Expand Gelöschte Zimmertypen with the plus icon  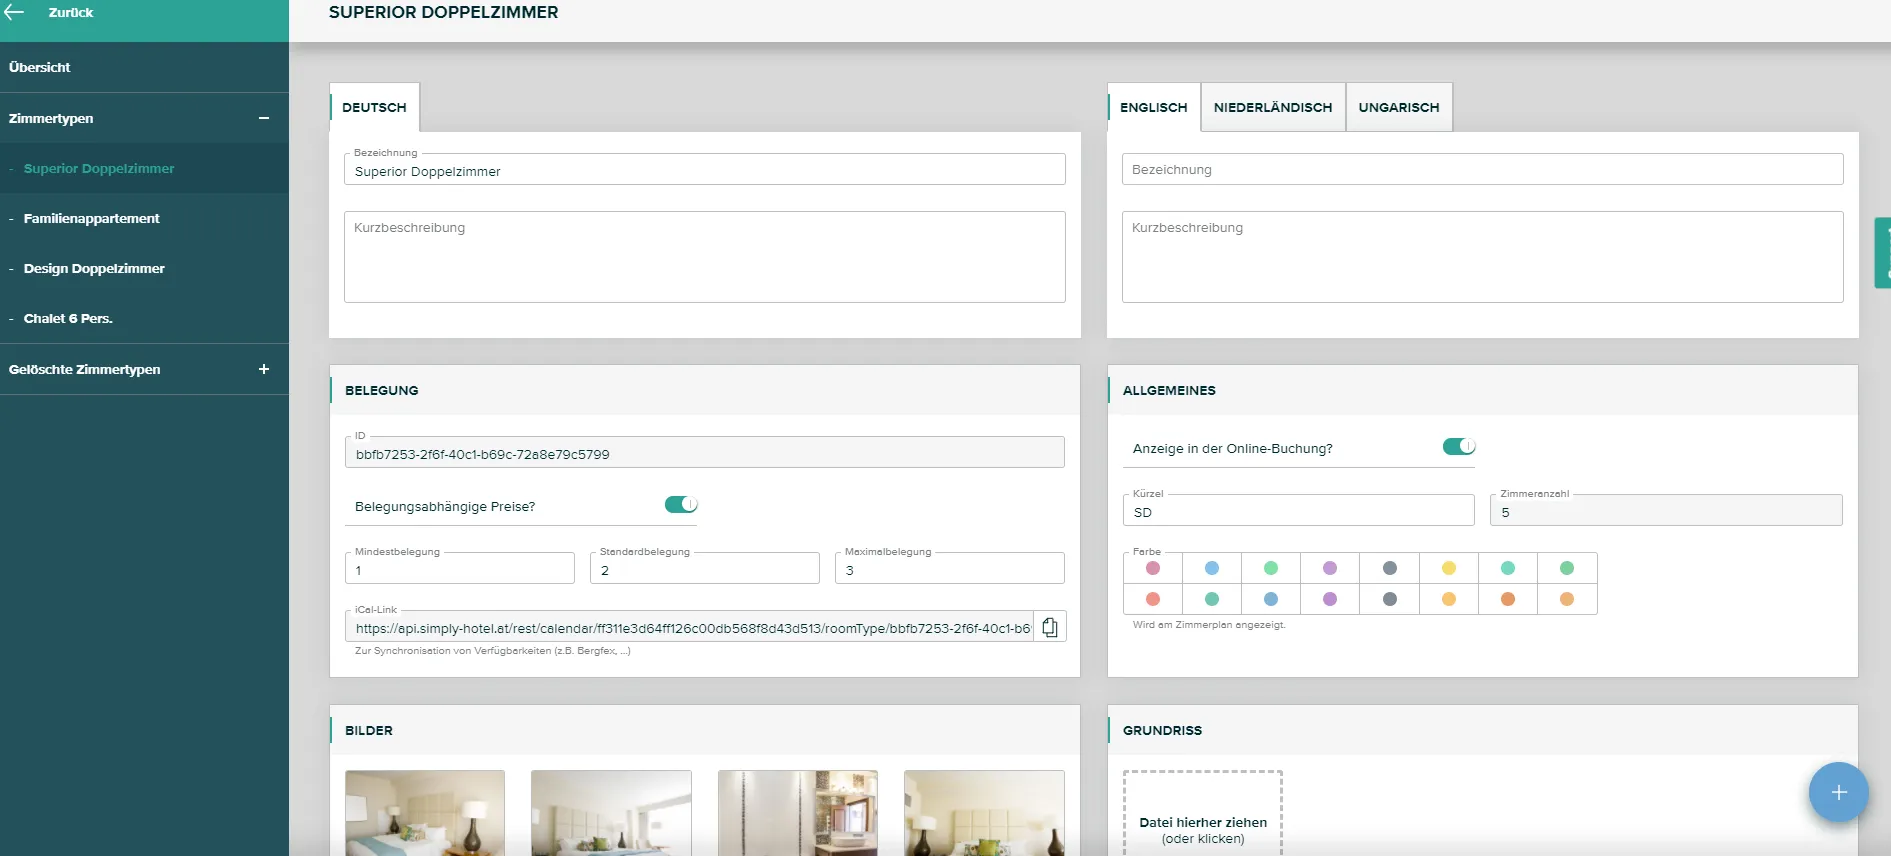coord(264,369)
